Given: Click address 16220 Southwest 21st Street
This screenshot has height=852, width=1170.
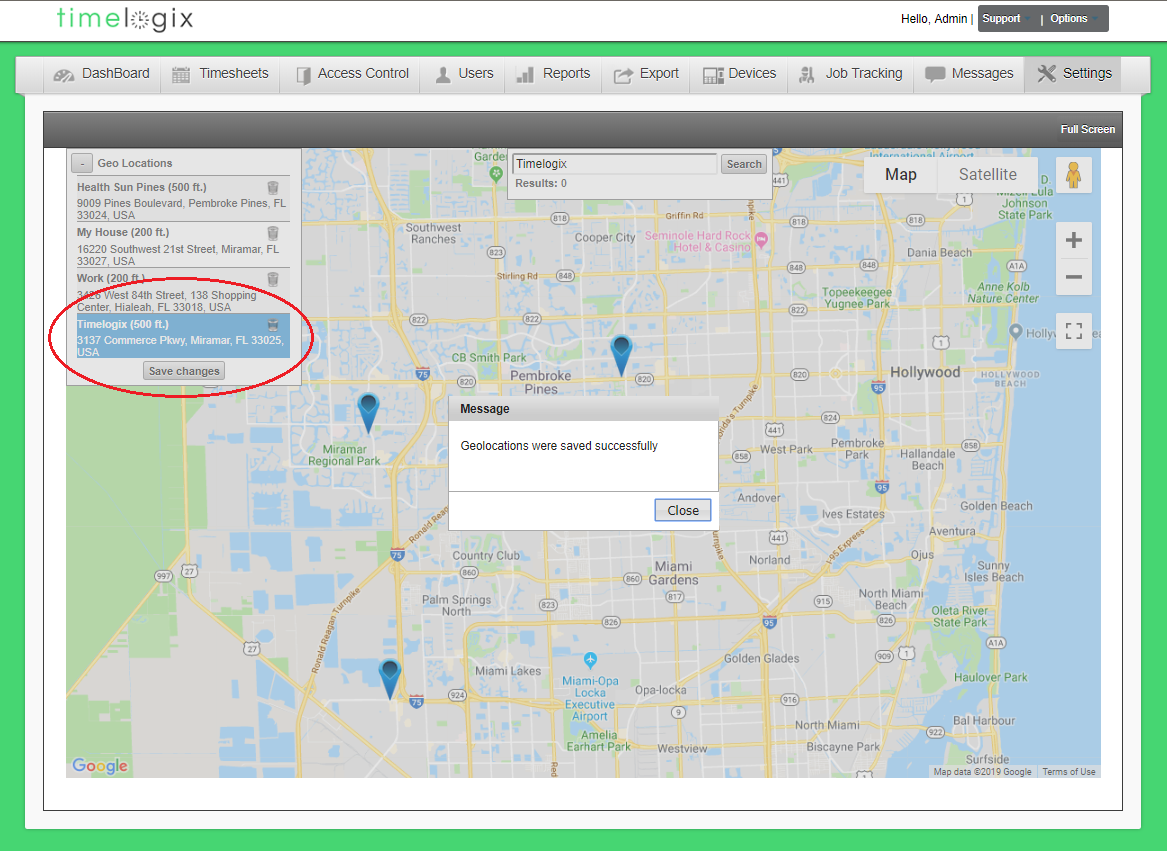Looking at the screenshot, I should (178, 255).
